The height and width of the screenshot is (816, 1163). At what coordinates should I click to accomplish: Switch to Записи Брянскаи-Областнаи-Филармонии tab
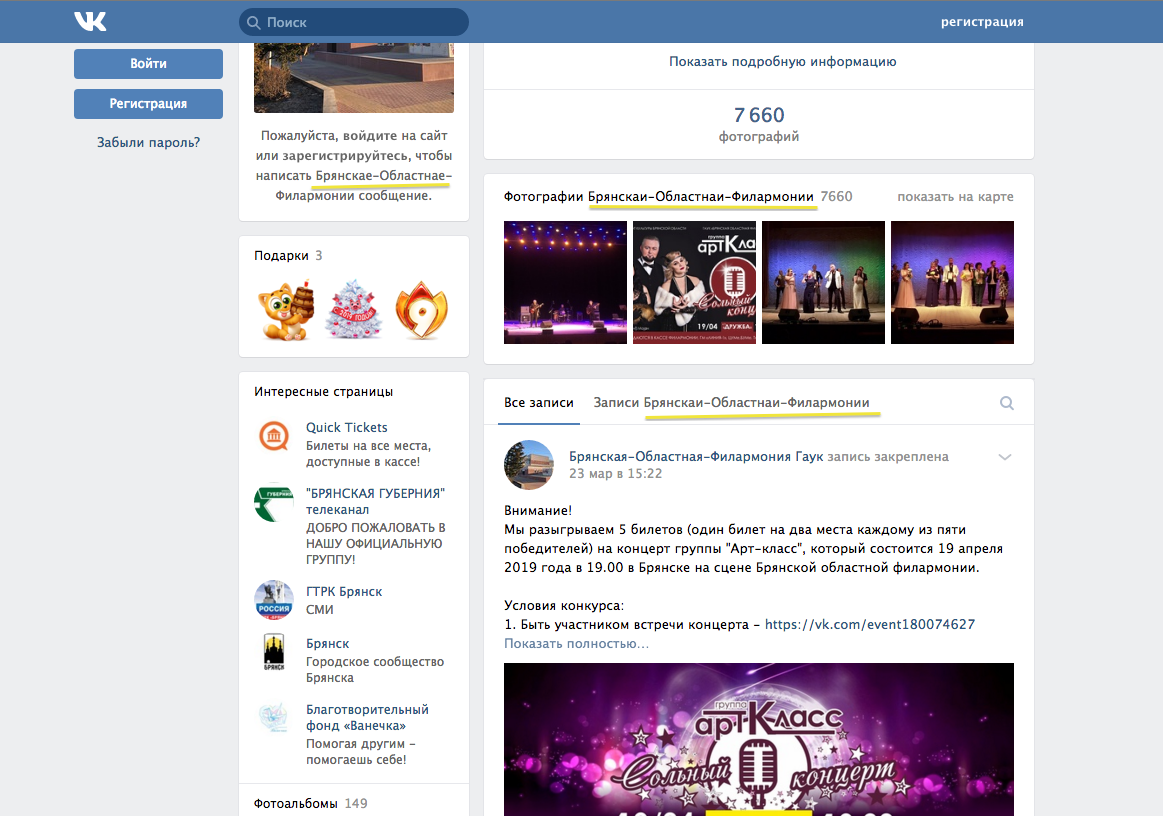coord(731,402)
